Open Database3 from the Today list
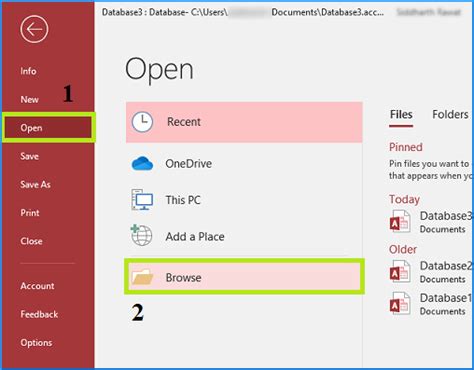Screen dimensions: 474x370 446,216
